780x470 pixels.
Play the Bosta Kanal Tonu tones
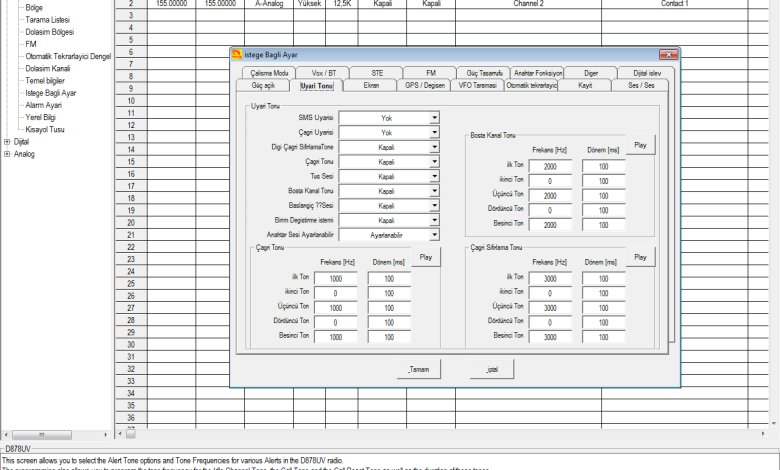[x=640, y=145]
